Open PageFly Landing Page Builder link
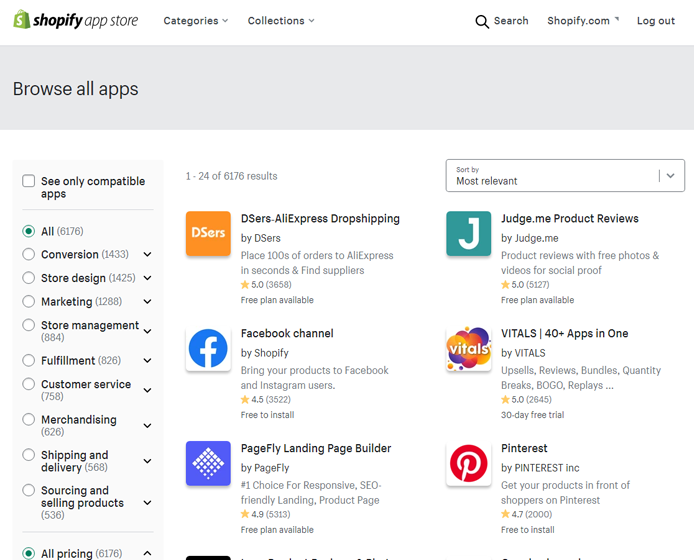 [x=316, y=448]
